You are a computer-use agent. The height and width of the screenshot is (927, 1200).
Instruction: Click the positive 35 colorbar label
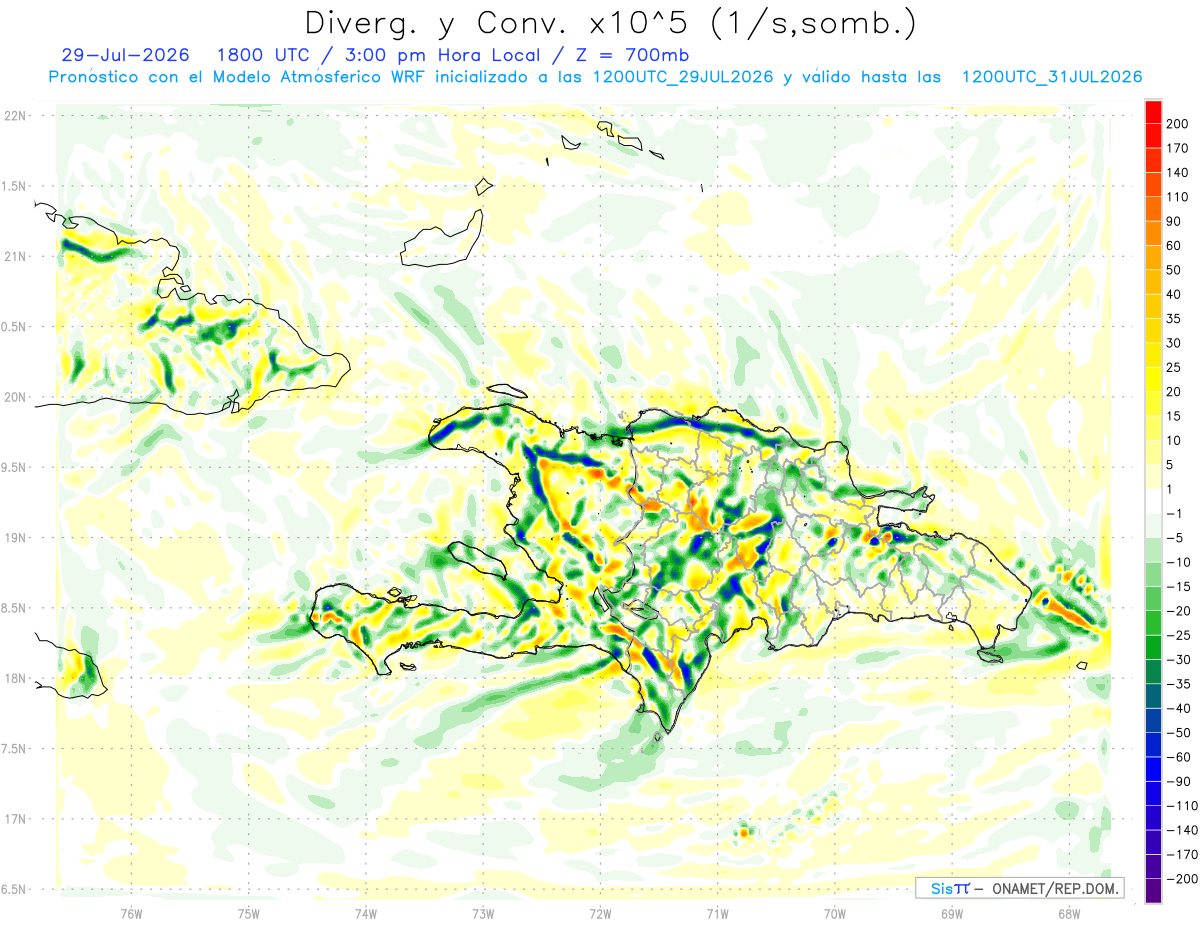pos(1174,319)
